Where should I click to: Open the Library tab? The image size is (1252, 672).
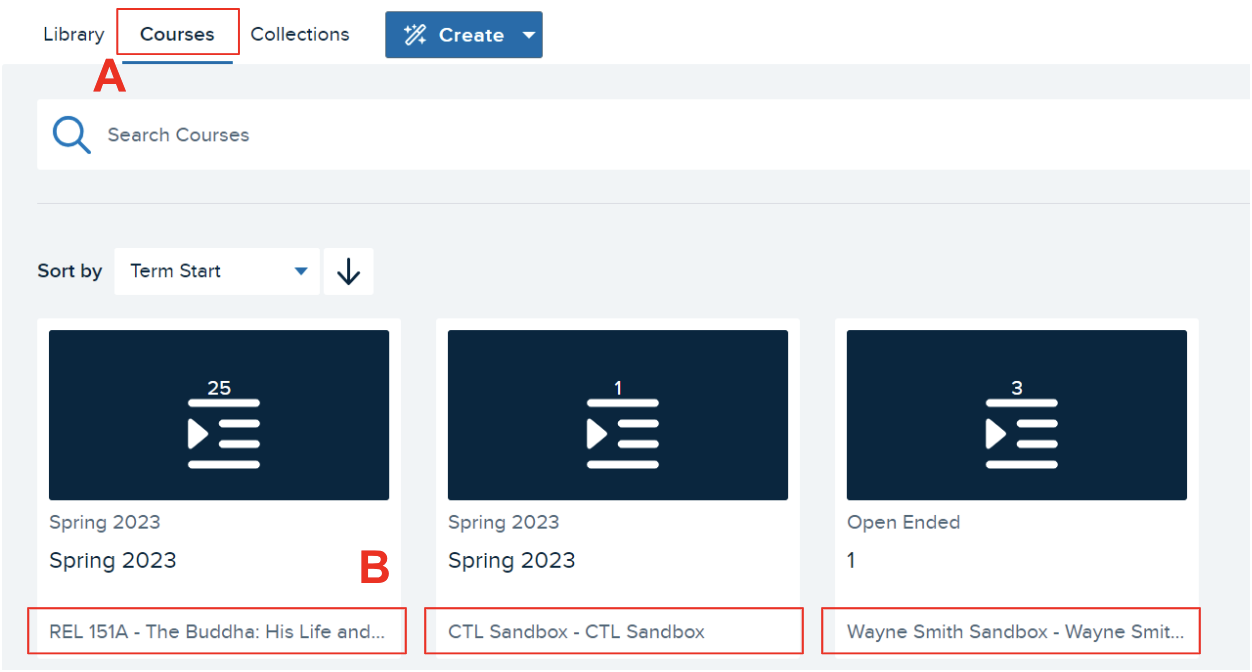(x=73, y=34)
